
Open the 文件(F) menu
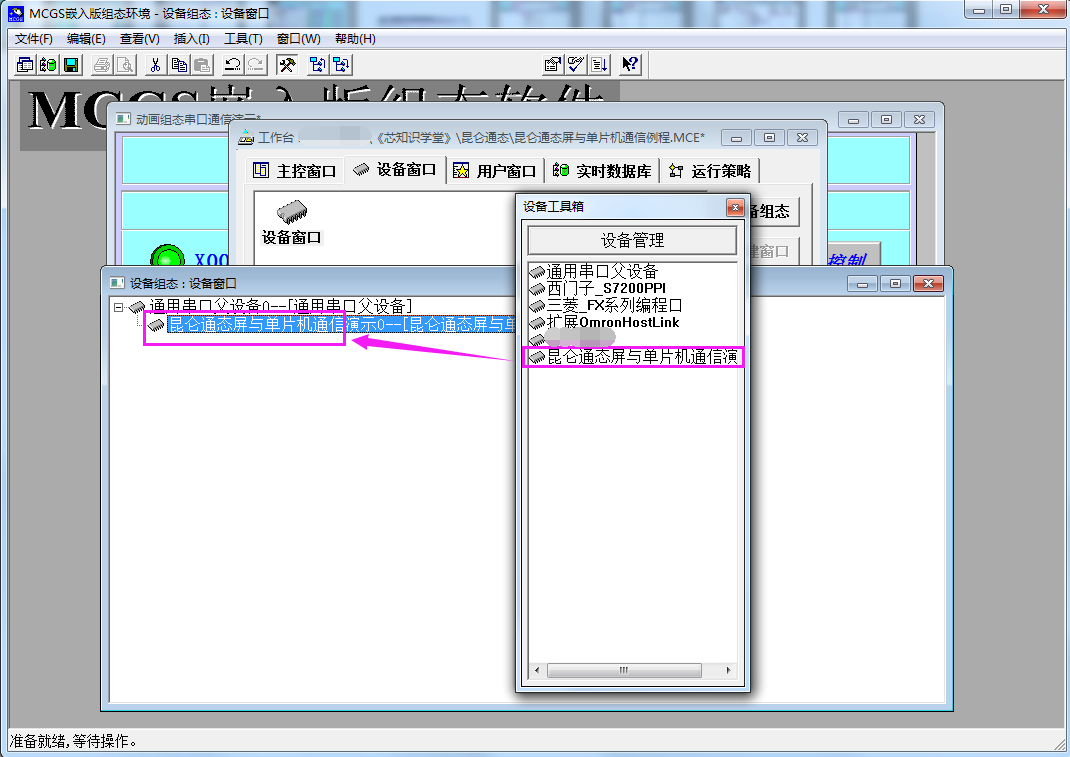pos(33,39)
